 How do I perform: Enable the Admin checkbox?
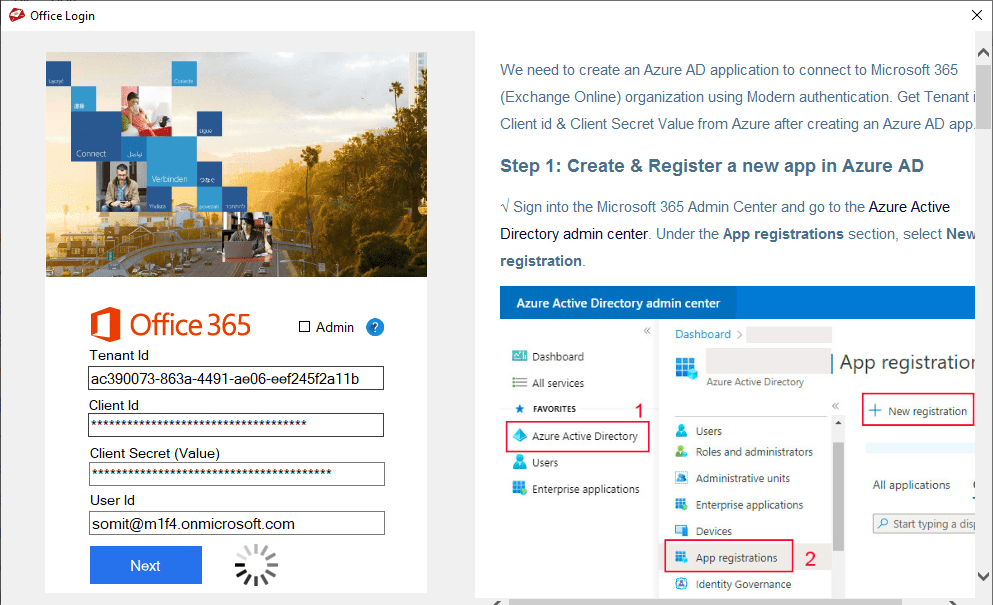click(305, 327)
